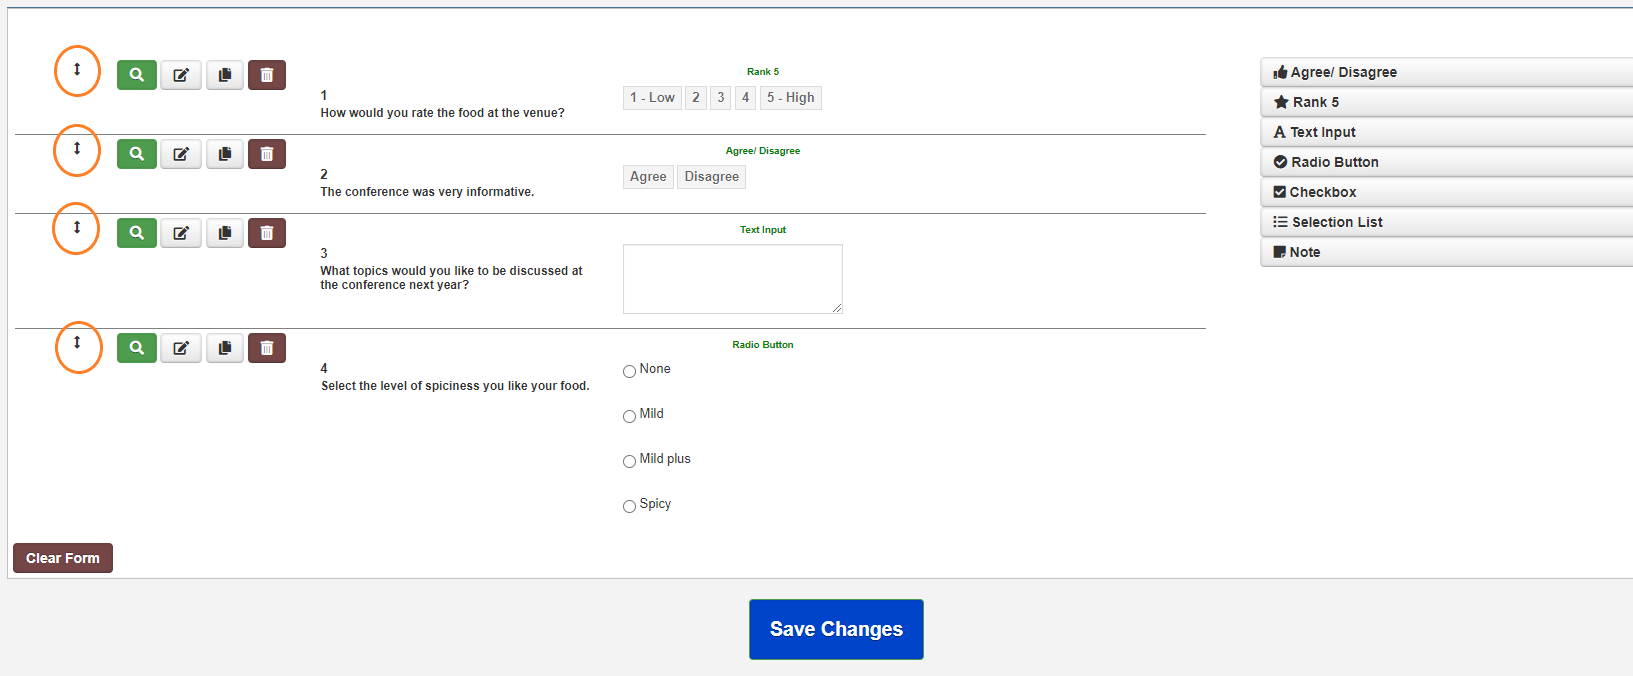Delete question 4 using the trash icon

[267, 348]
